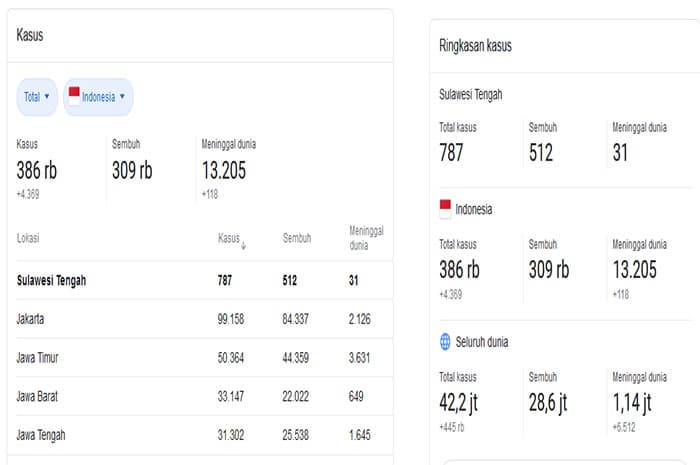The image size is (700, 465).
Task: Click the globe icon next to Seluruh dunia
Action: (445, 342)
